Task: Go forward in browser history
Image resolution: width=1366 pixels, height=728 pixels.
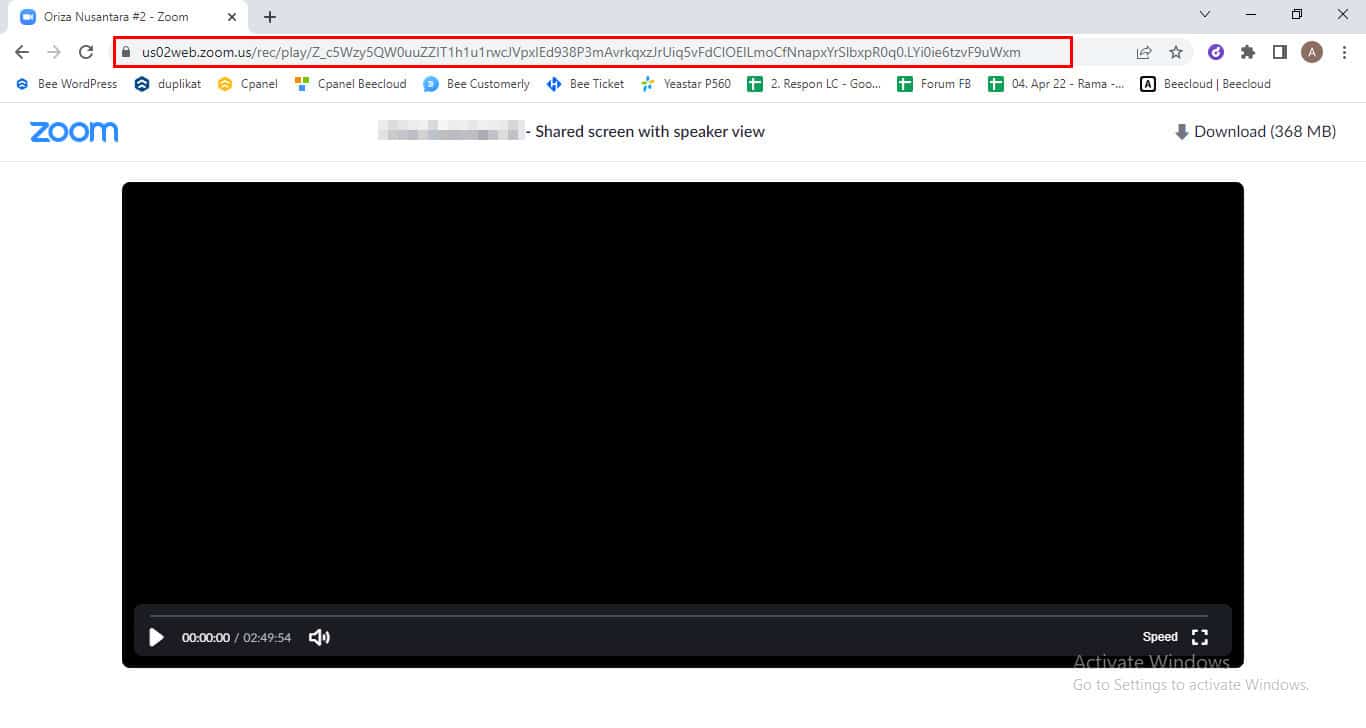Action: tap(54, 52)
